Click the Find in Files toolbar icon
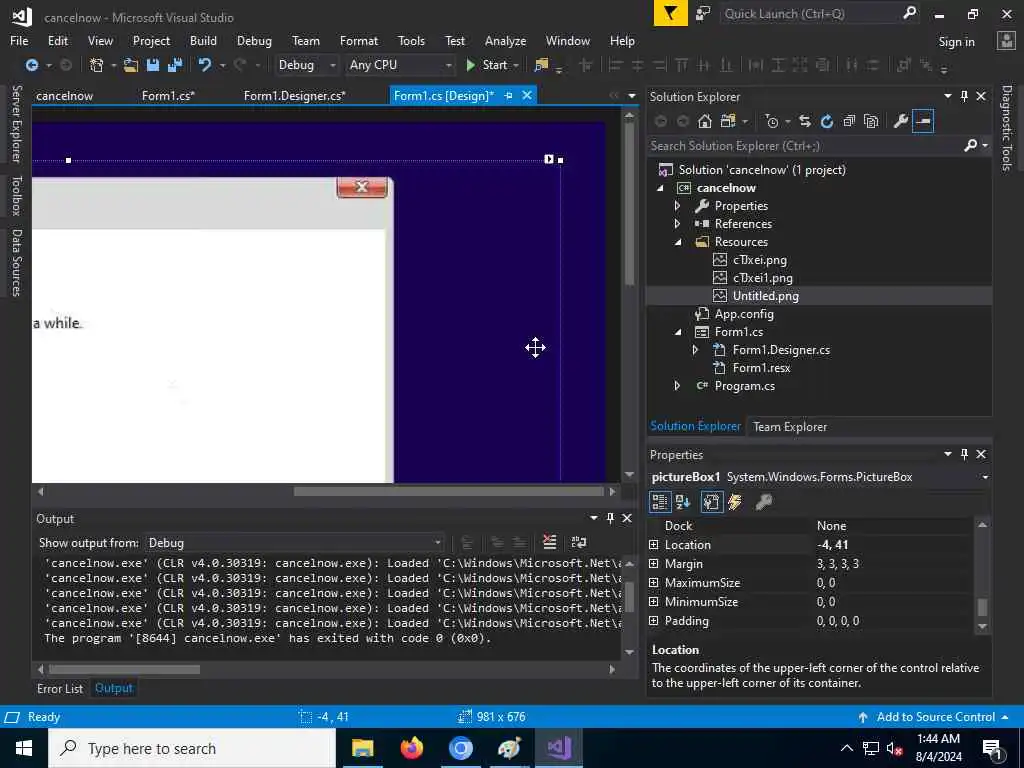 (x=541, y=65)
